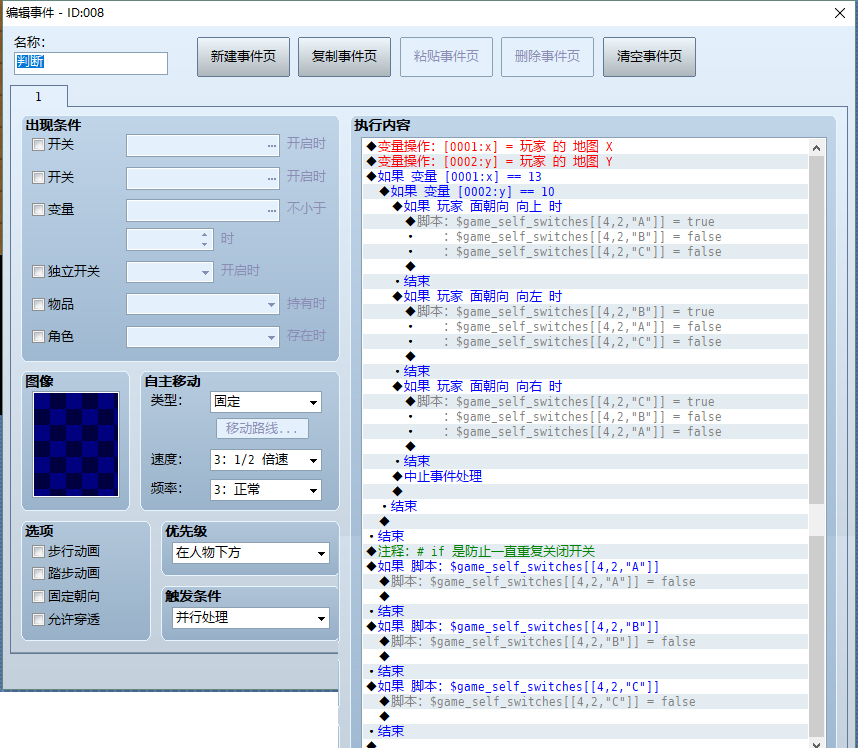Click the 清空事件页 button

click(649, 57)
